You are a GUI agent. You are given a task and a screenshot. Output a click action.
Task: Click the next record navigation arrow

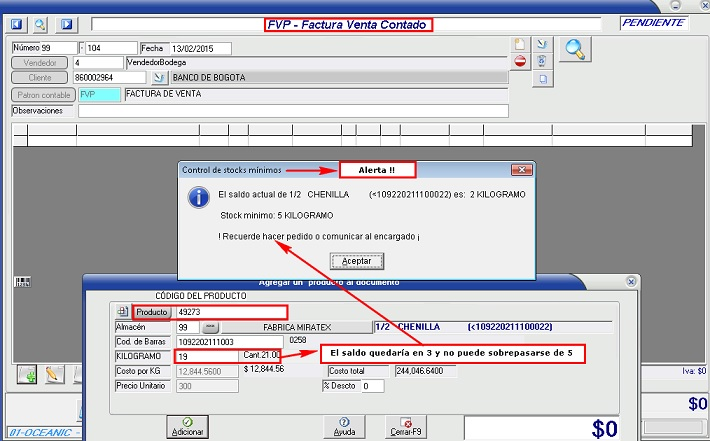click(67, 23)
